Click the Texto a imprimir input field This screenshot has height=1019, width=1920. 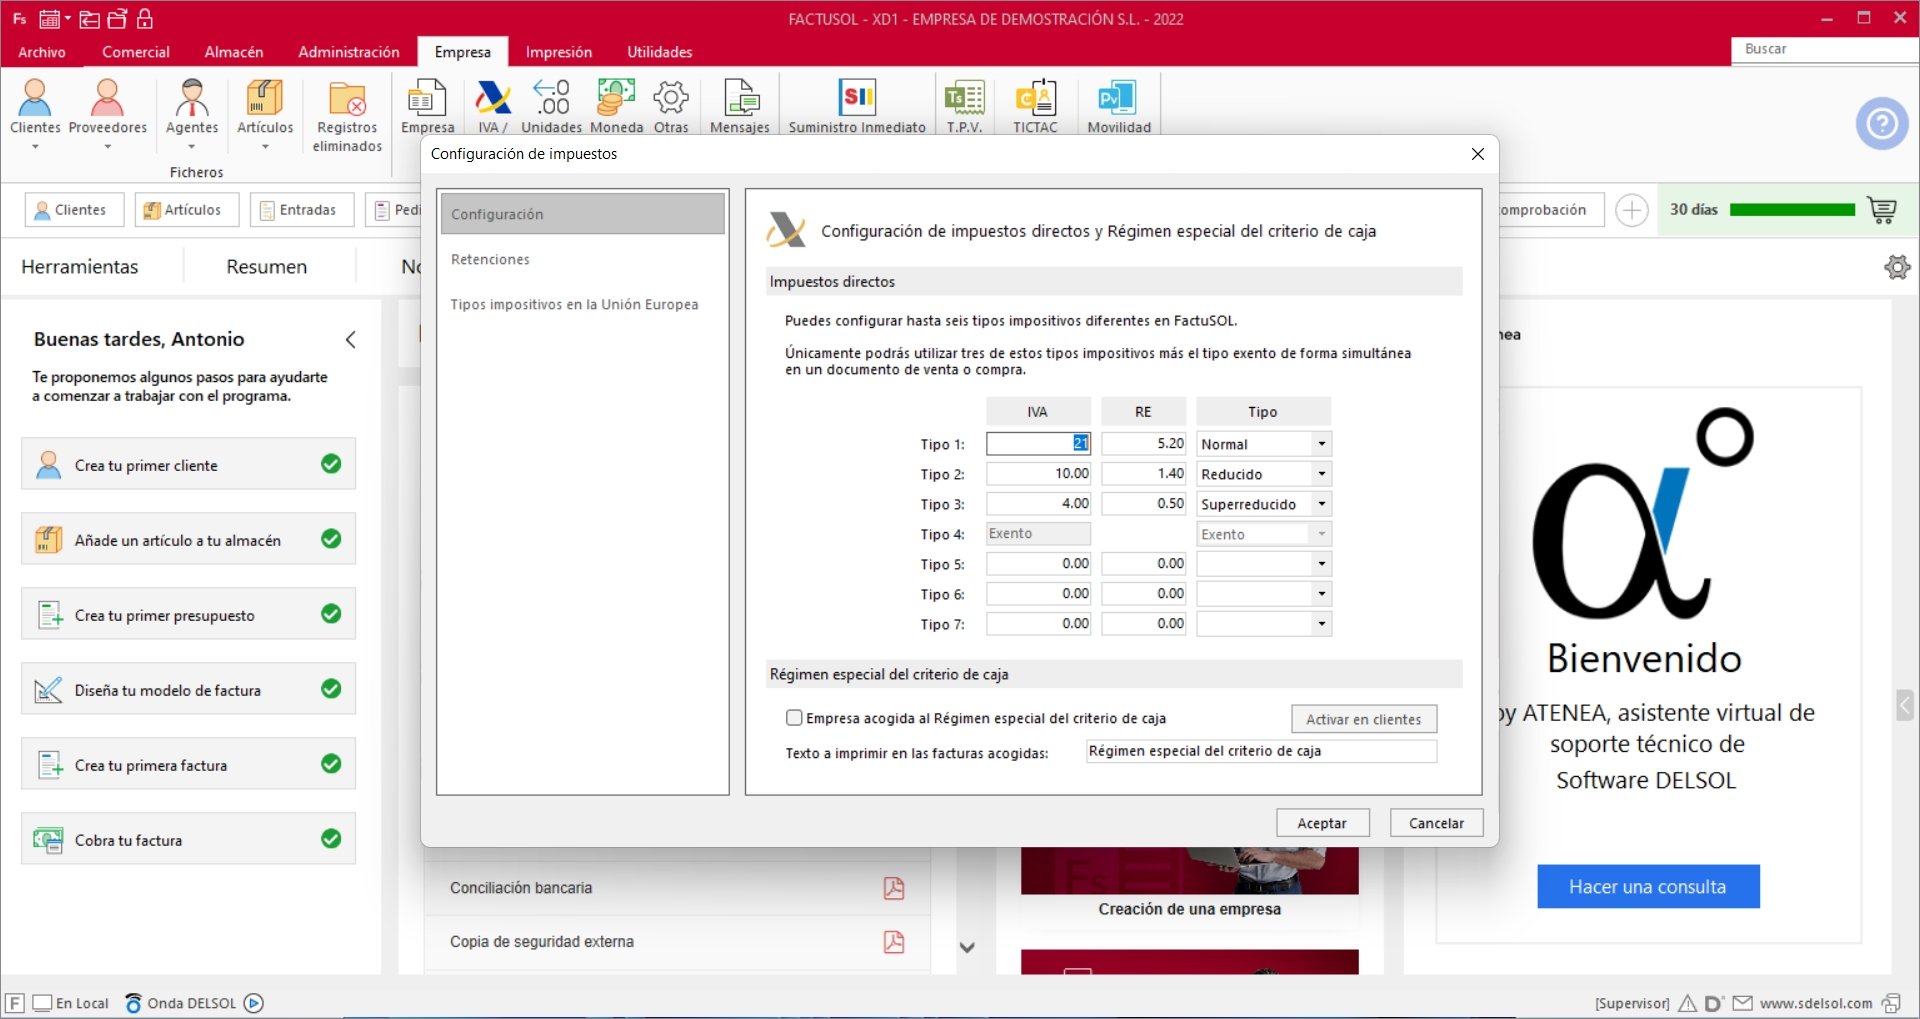click(x=1261, y=751)
